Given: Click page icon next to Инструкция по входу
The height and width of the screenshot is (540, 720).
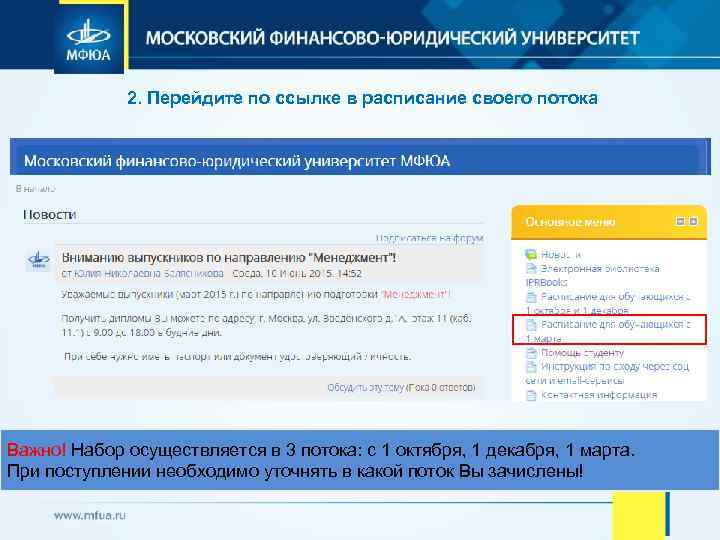Looking at the screenshot, I should pyautogui.click(x=531, y=366).
